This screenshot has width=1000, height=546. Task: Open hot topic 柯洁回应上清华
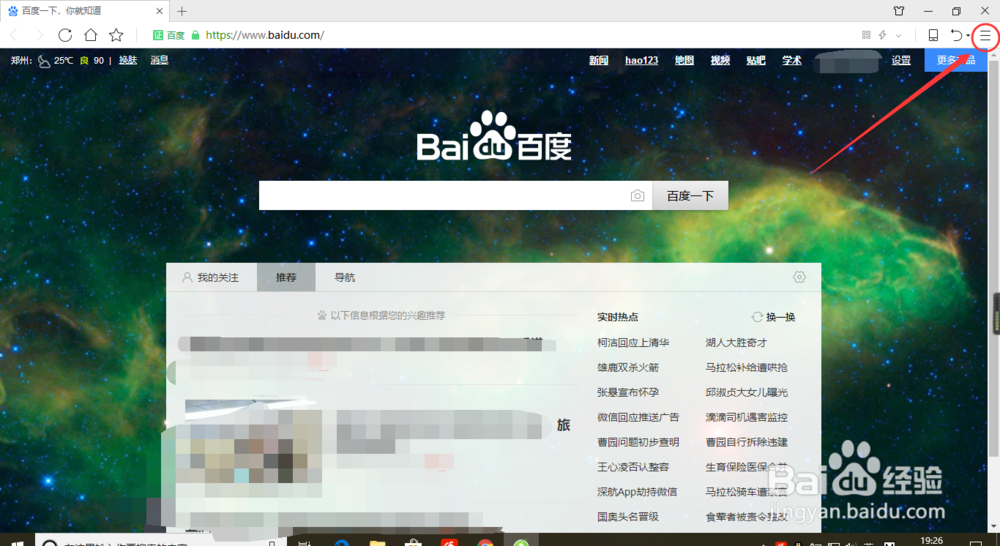[x=633, y=343]
